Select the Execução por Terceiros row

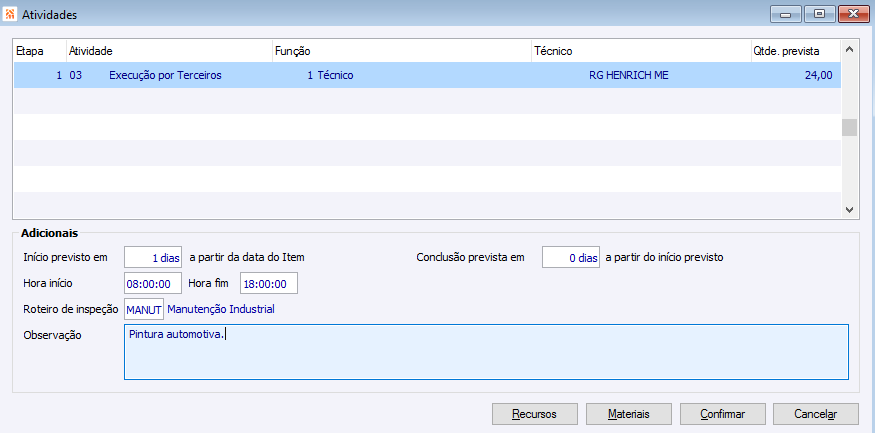tap(427, 75)
